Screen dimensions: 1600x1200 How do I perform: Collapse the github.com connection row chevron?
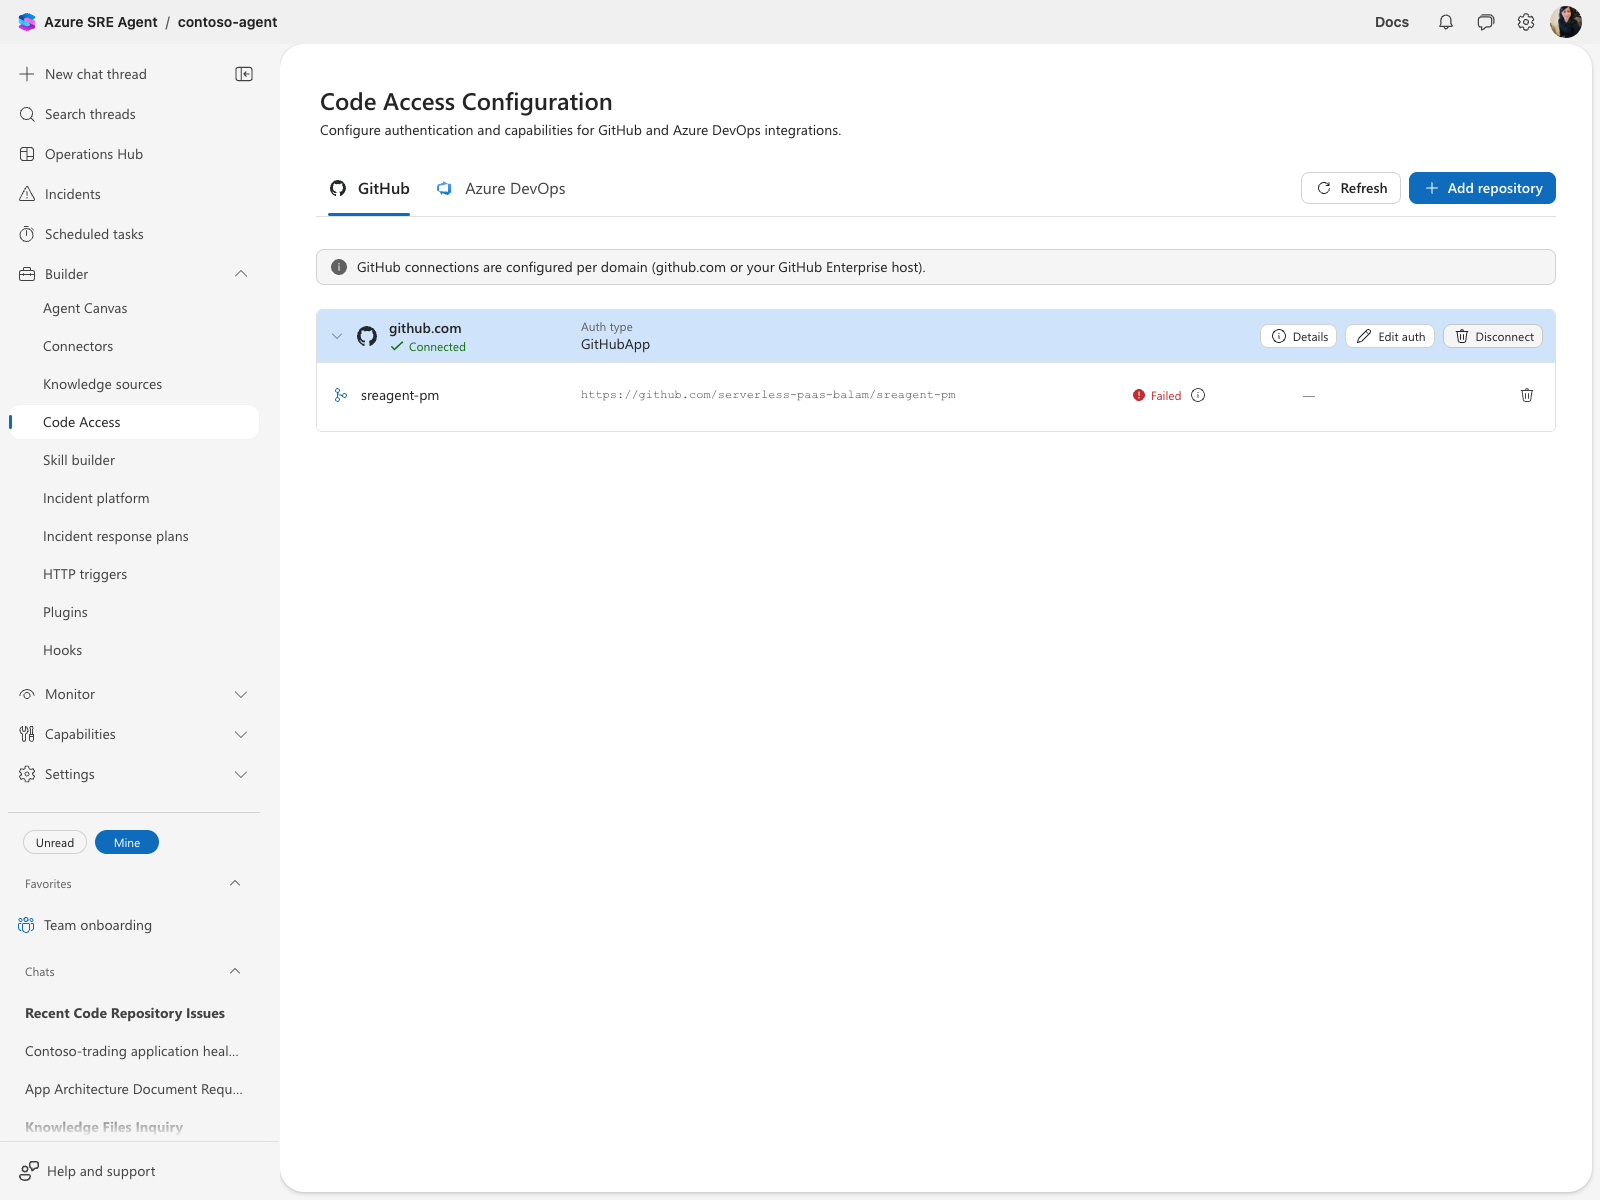337,336
